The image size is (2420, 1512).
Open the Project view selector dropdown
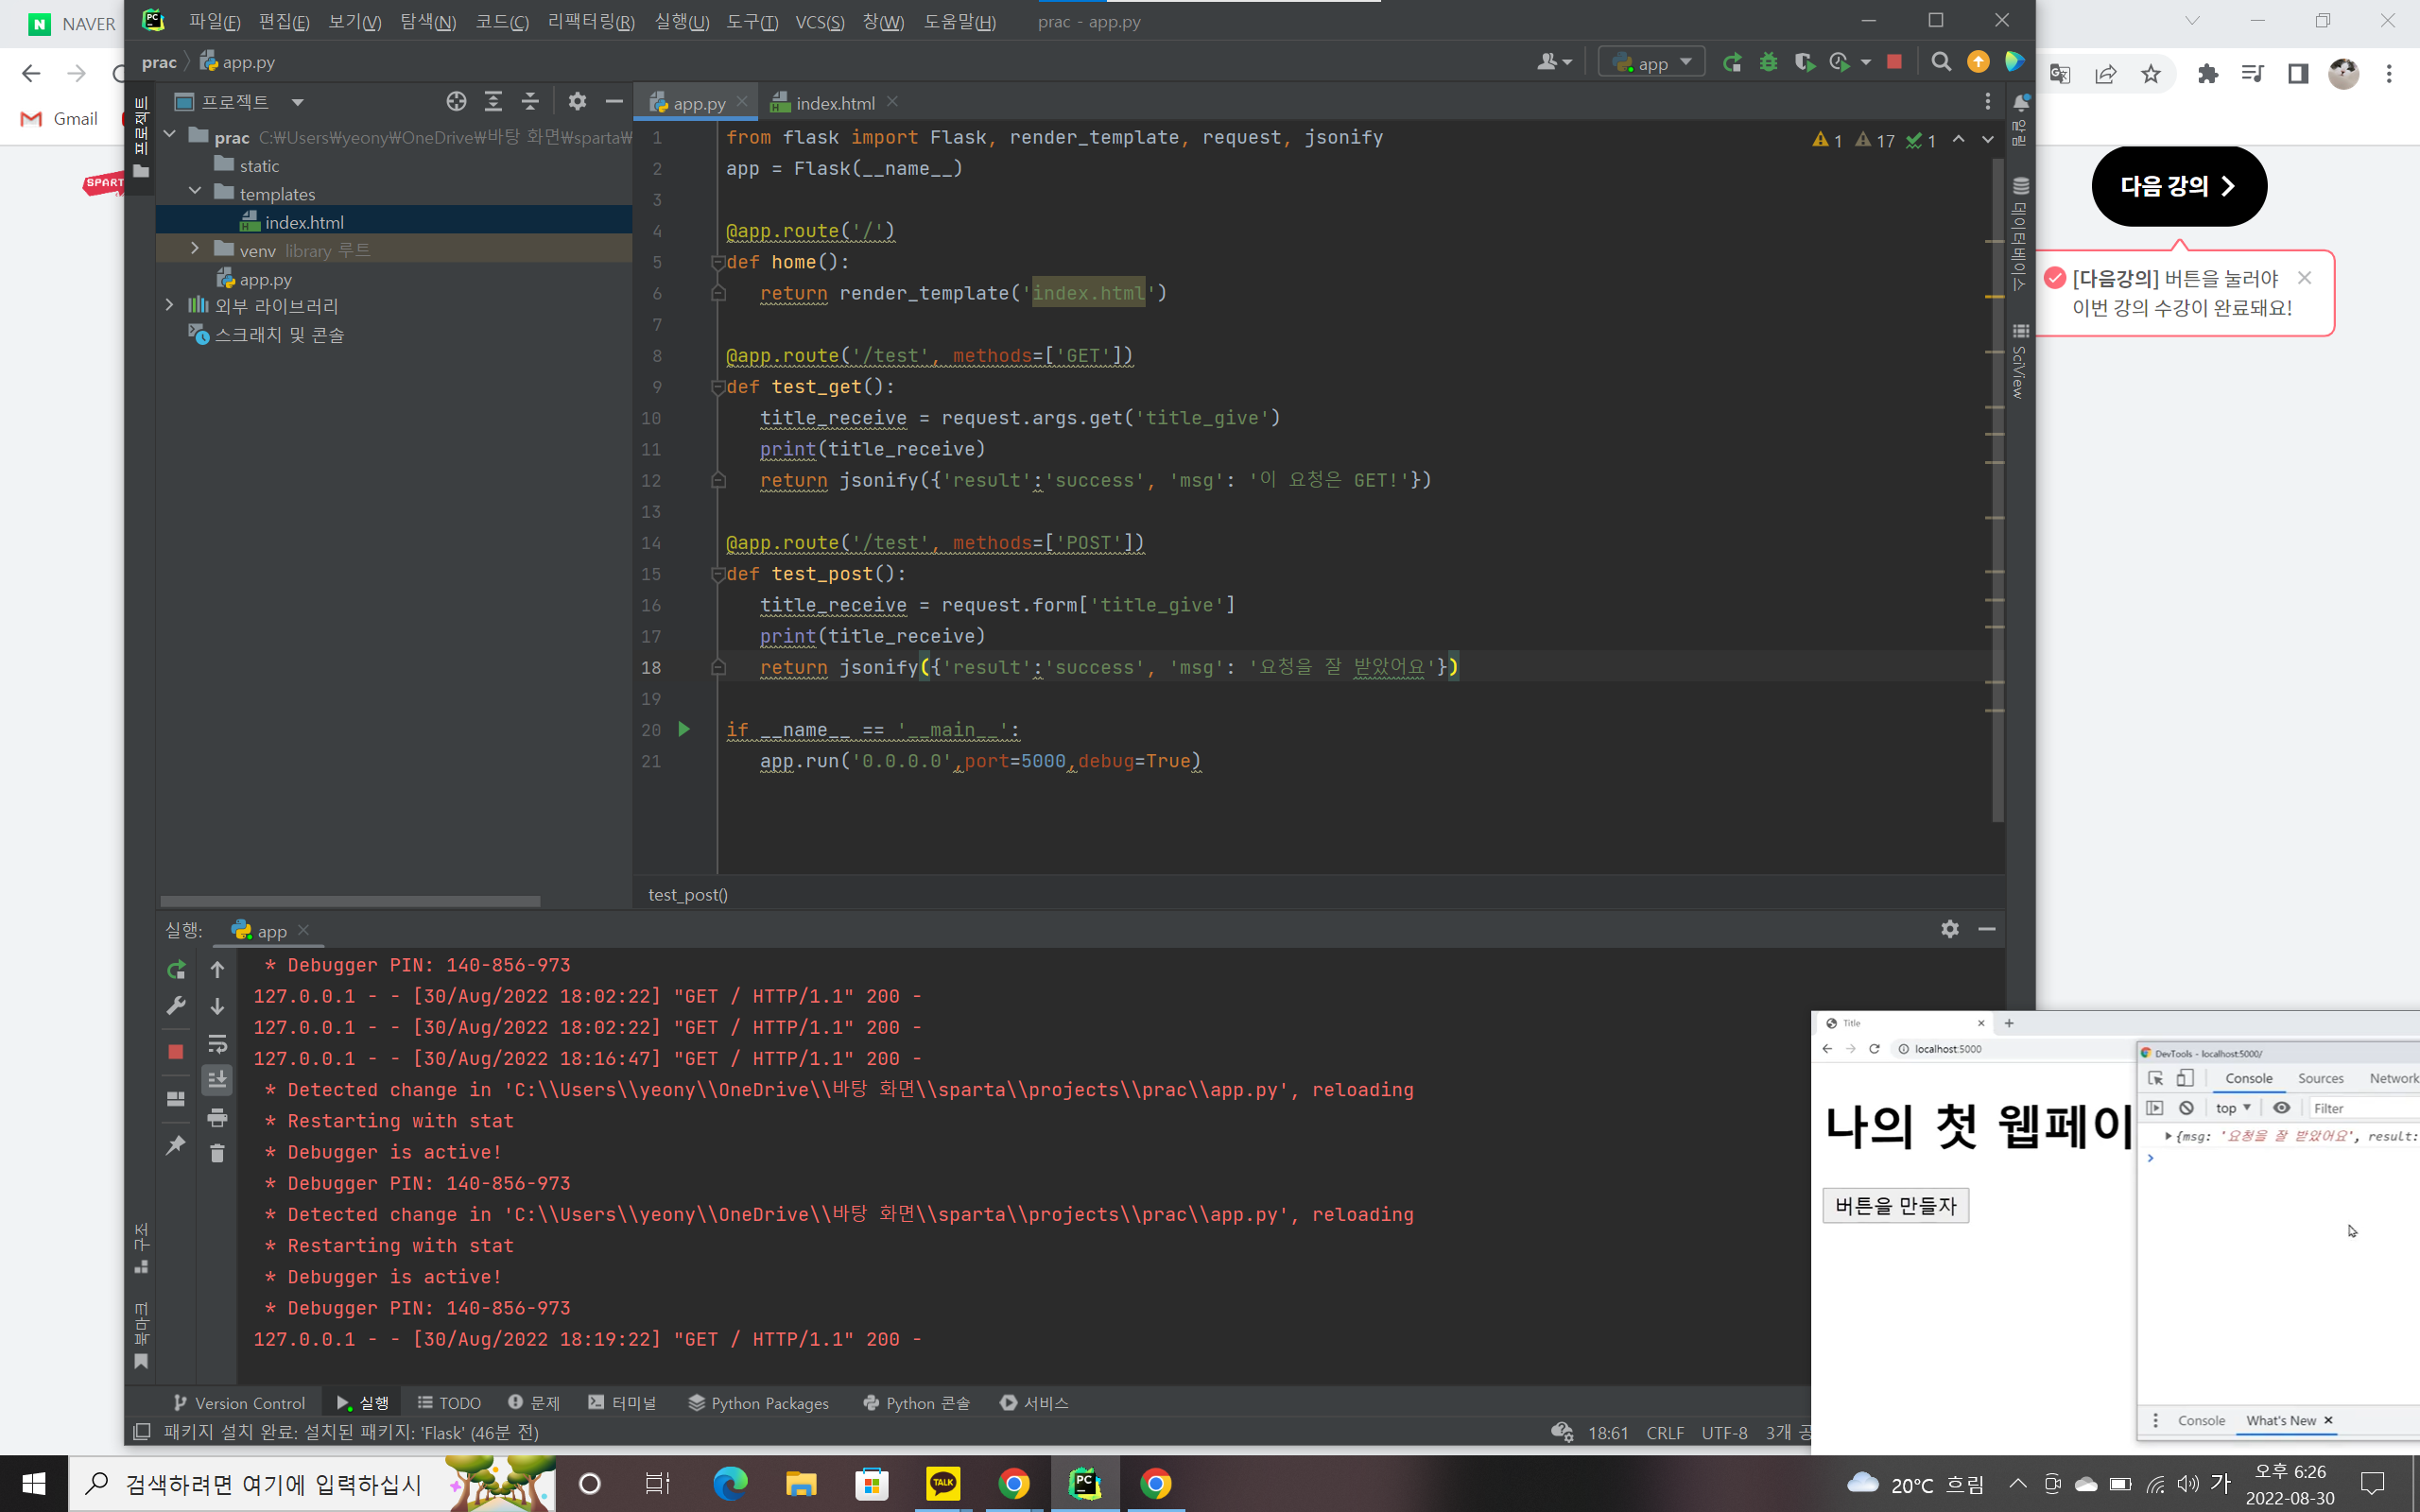tap(240, 101)
